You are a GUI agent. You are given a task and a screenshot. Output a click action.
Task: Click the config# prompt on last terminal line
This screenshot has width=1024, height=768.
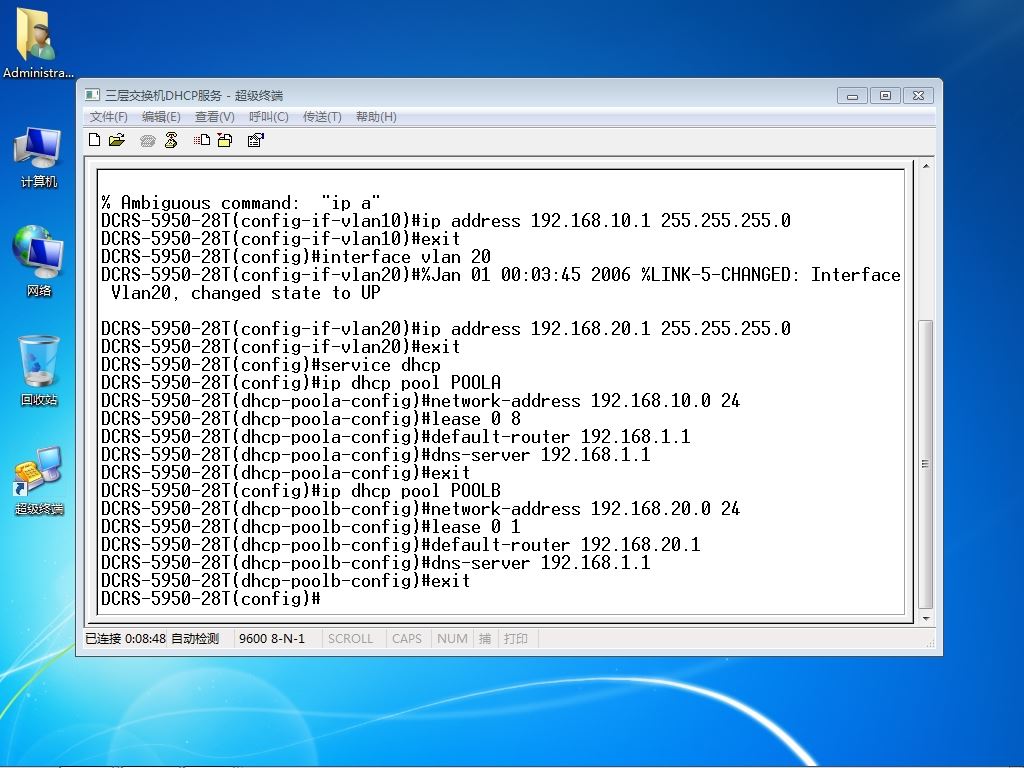[211, 598]
